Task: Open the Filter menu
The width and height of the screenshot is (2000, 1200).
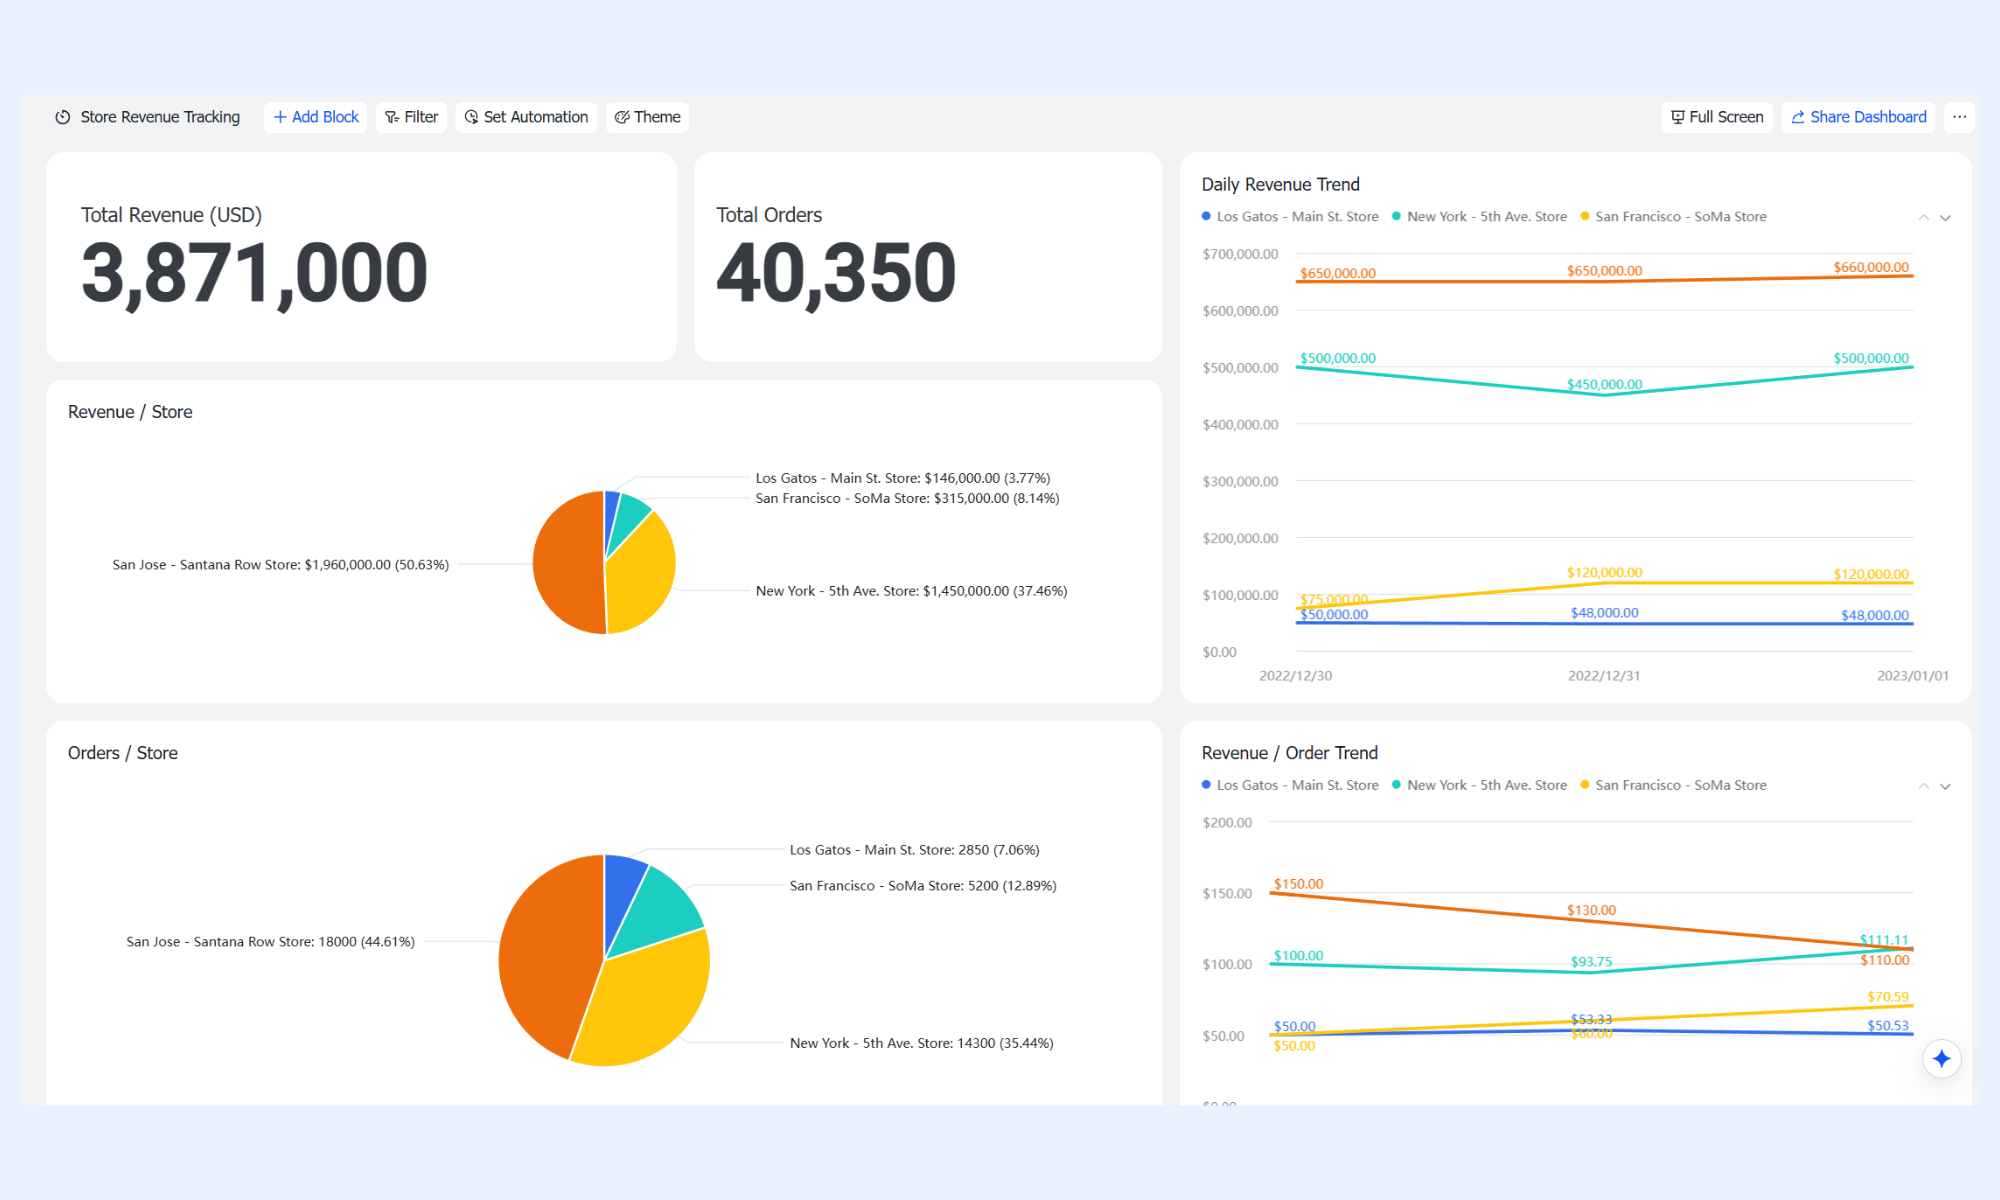Action: (x=412, y=117)
